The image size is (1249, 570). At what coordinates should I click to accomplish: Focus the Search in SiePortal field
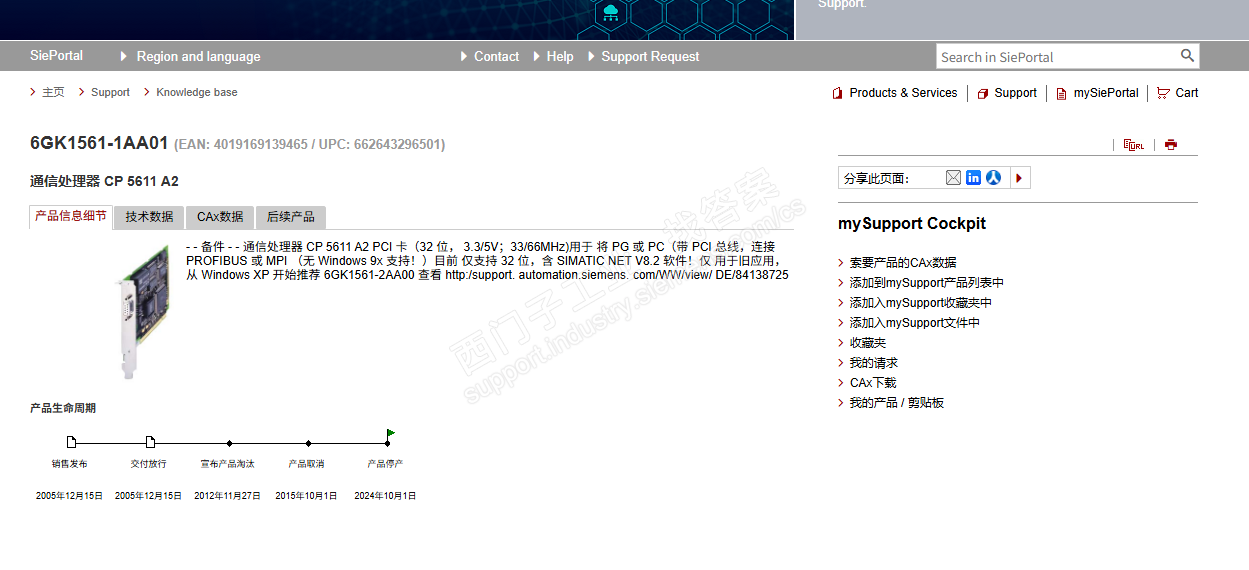click(1056, 57)
